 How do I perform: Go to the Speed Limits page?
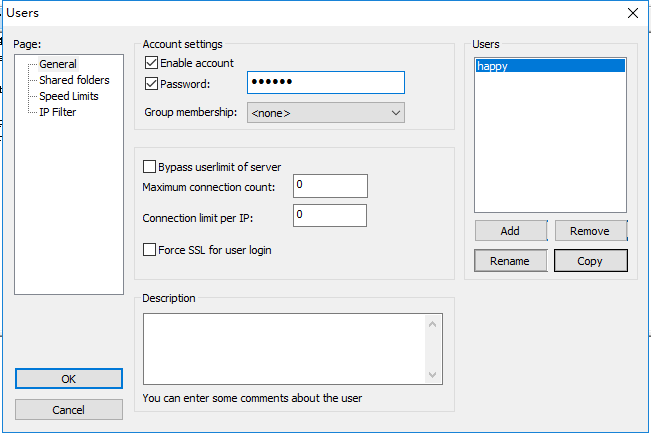69,97
